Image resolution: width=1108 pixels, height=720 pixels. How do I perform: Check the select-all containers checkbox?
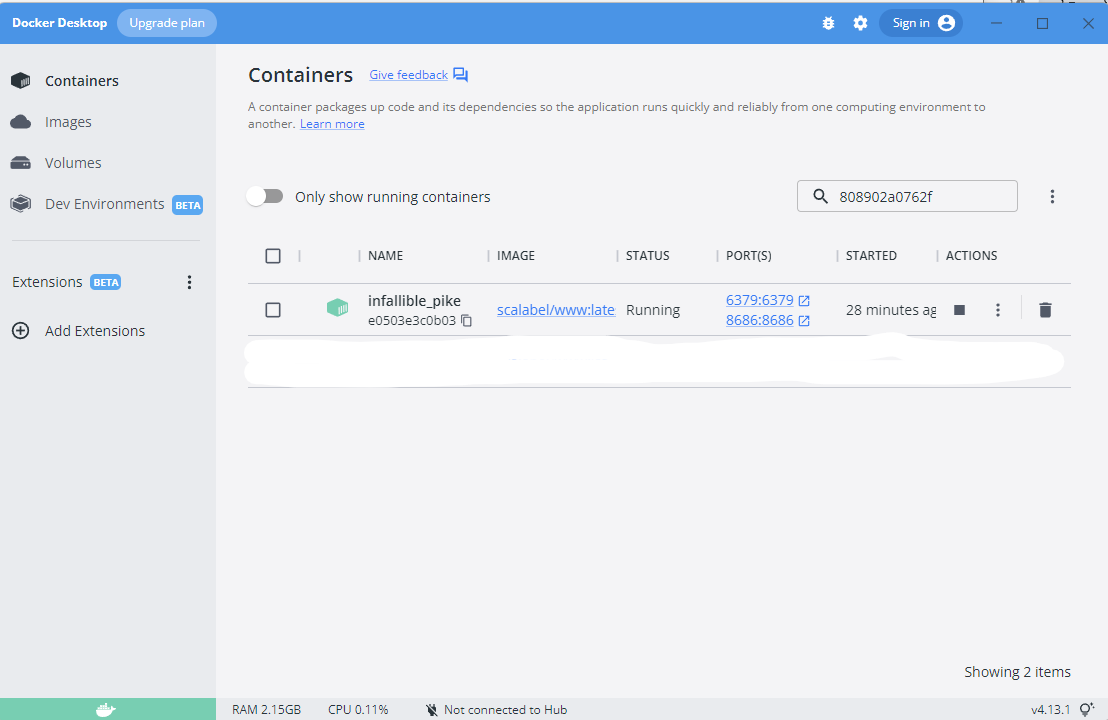click(273, 256)
